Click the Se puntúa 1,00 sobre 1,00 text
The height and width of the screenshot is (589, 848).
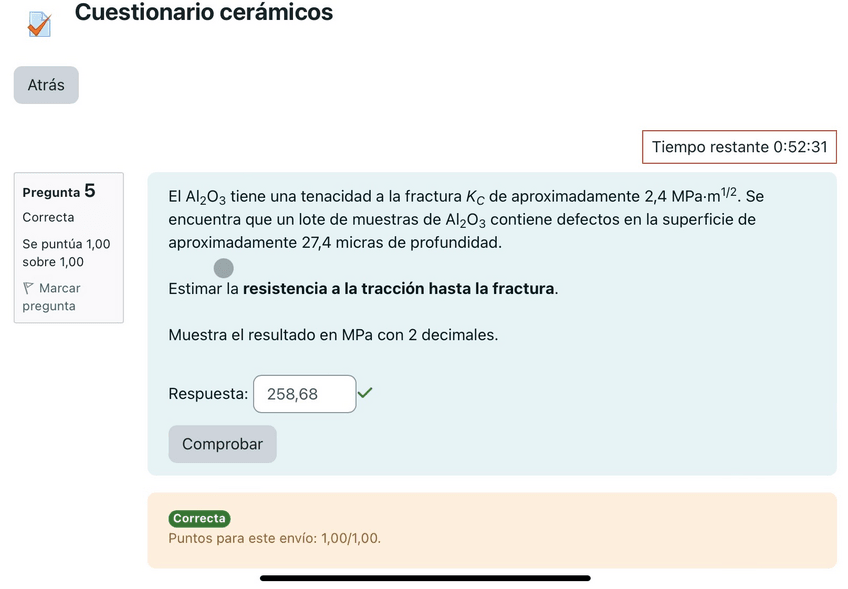click(66, 253)
